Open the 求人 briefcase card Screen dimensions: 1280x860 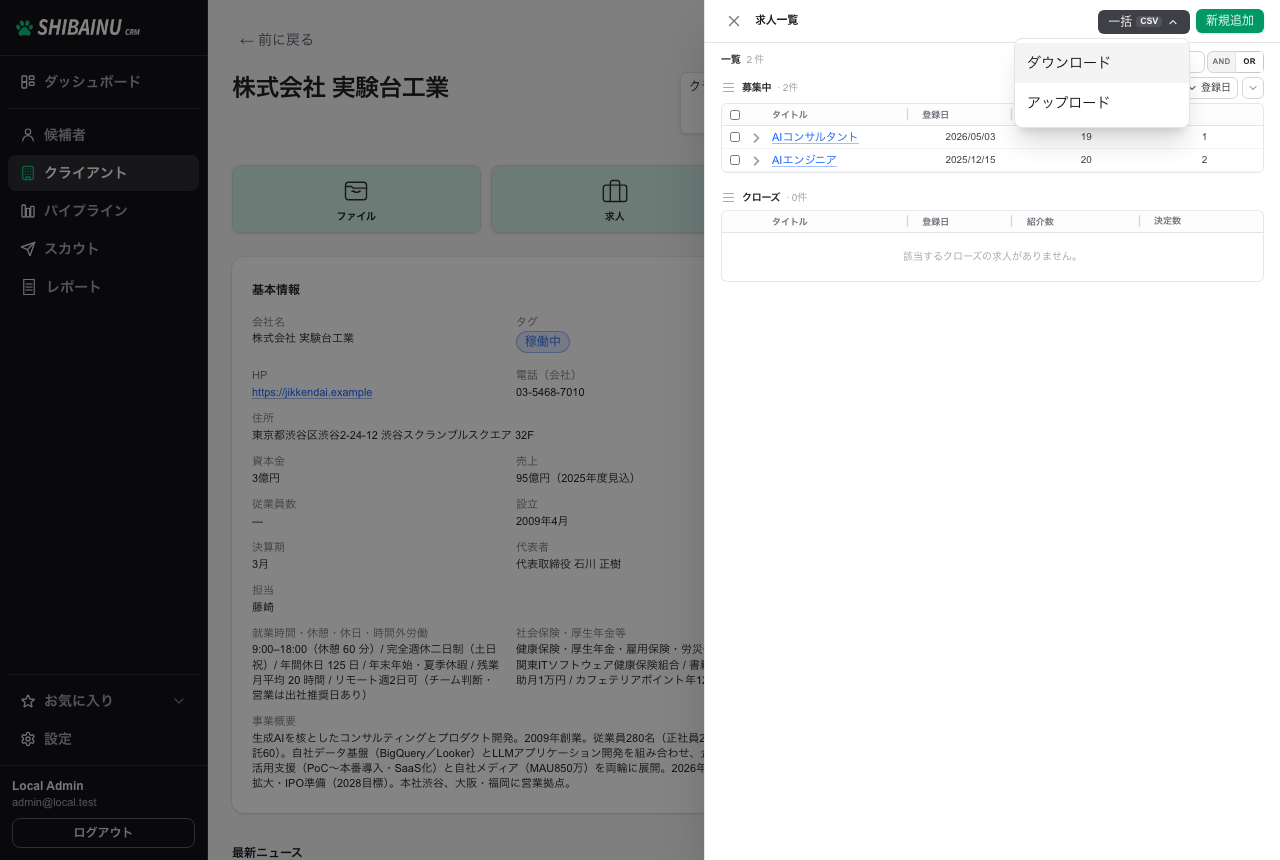[615, 199]
